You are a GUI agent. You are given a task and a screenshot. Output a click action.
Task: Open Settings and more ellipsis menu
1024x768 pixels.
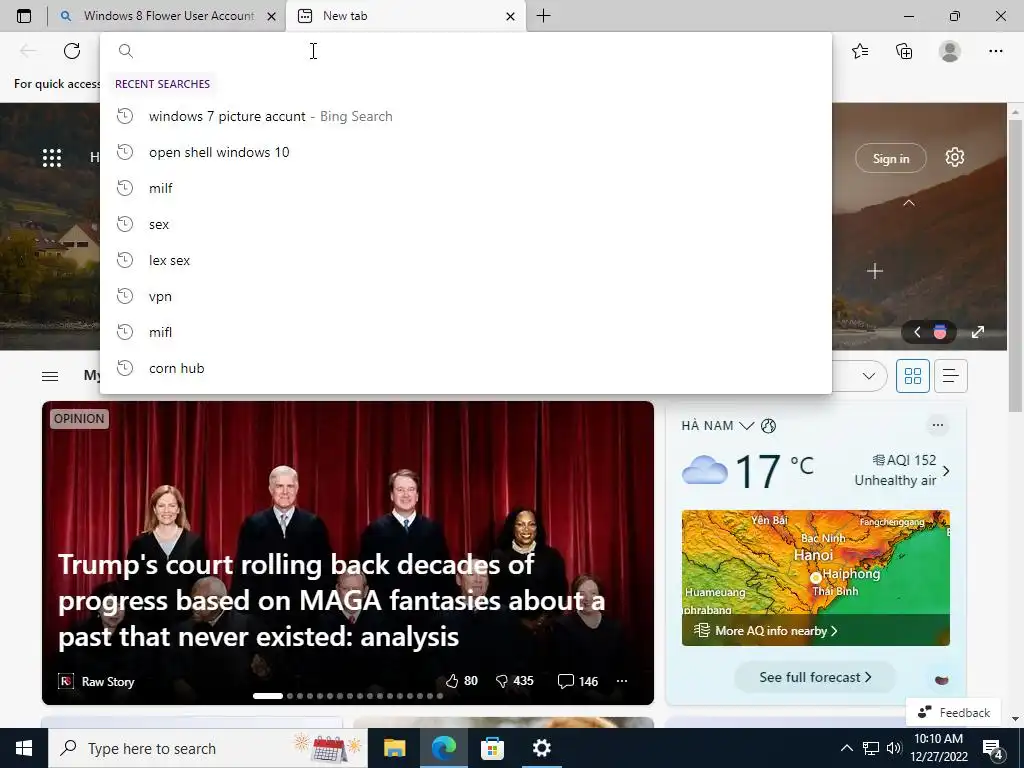995,51
